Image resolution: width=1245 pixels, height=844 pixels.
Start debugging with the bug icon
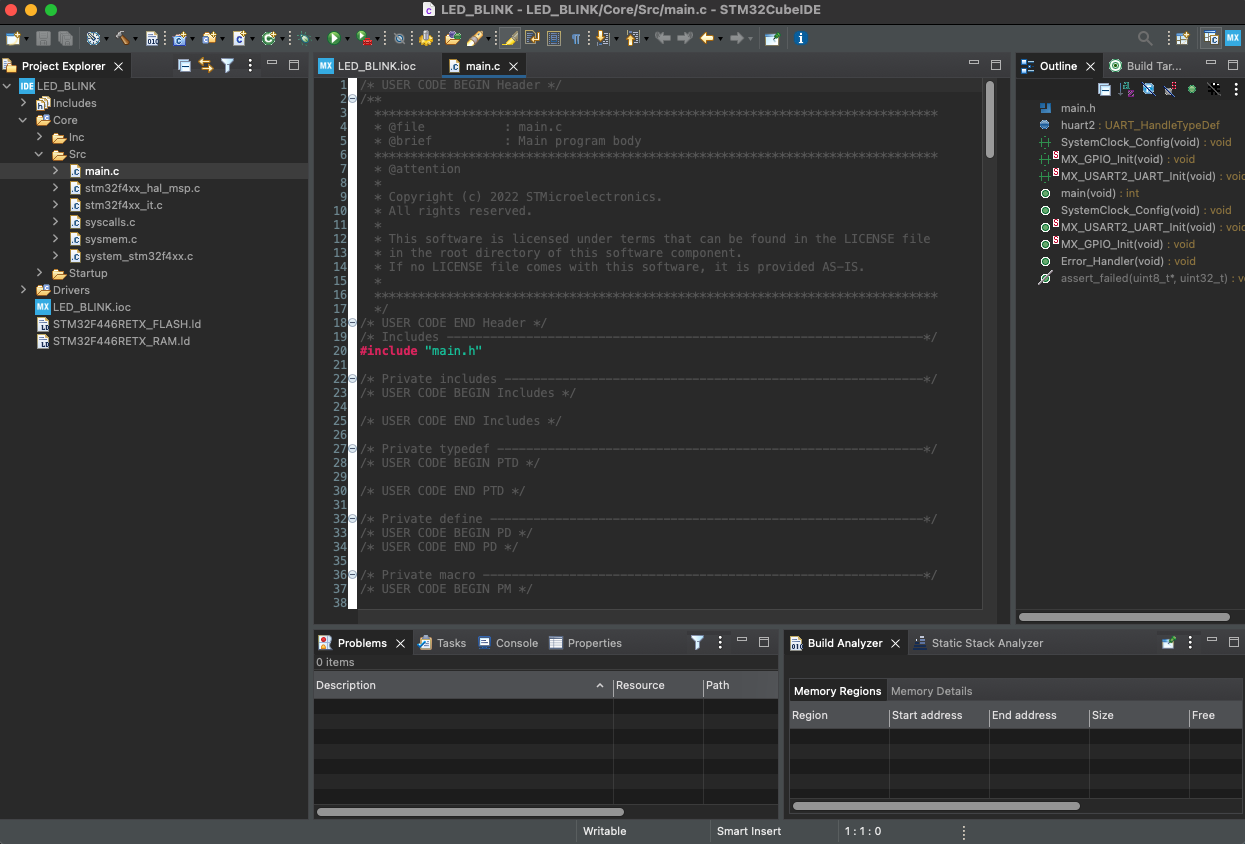tap(305, 38)
